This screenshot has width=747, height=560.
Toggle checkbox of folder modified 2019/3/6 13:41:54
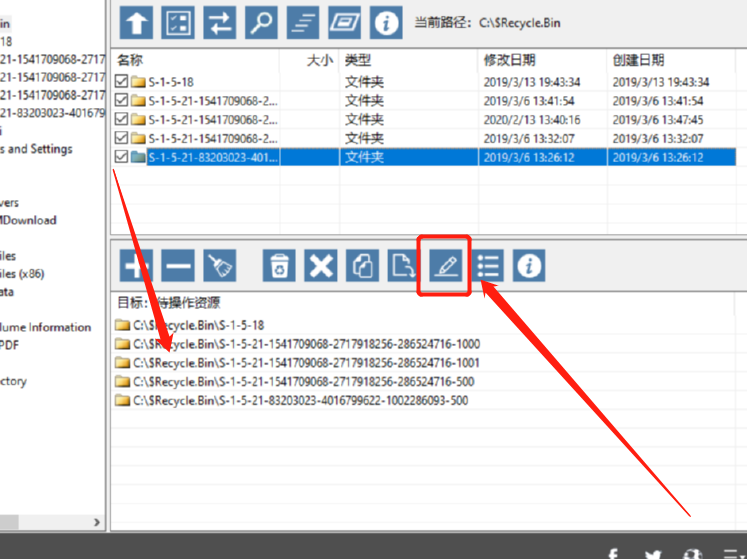[121, 101]
